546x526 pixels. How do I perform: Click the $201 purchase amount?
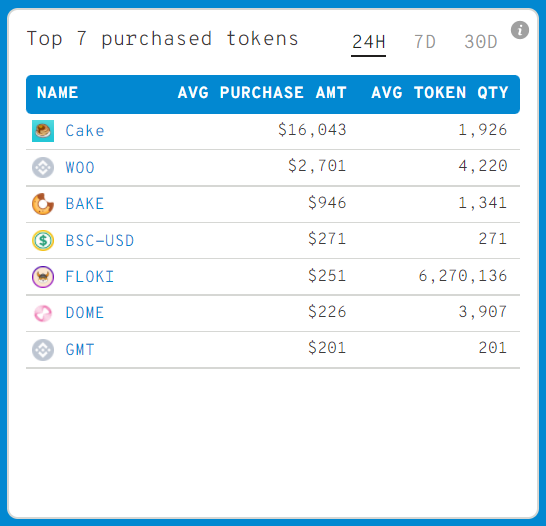[327, 348]
